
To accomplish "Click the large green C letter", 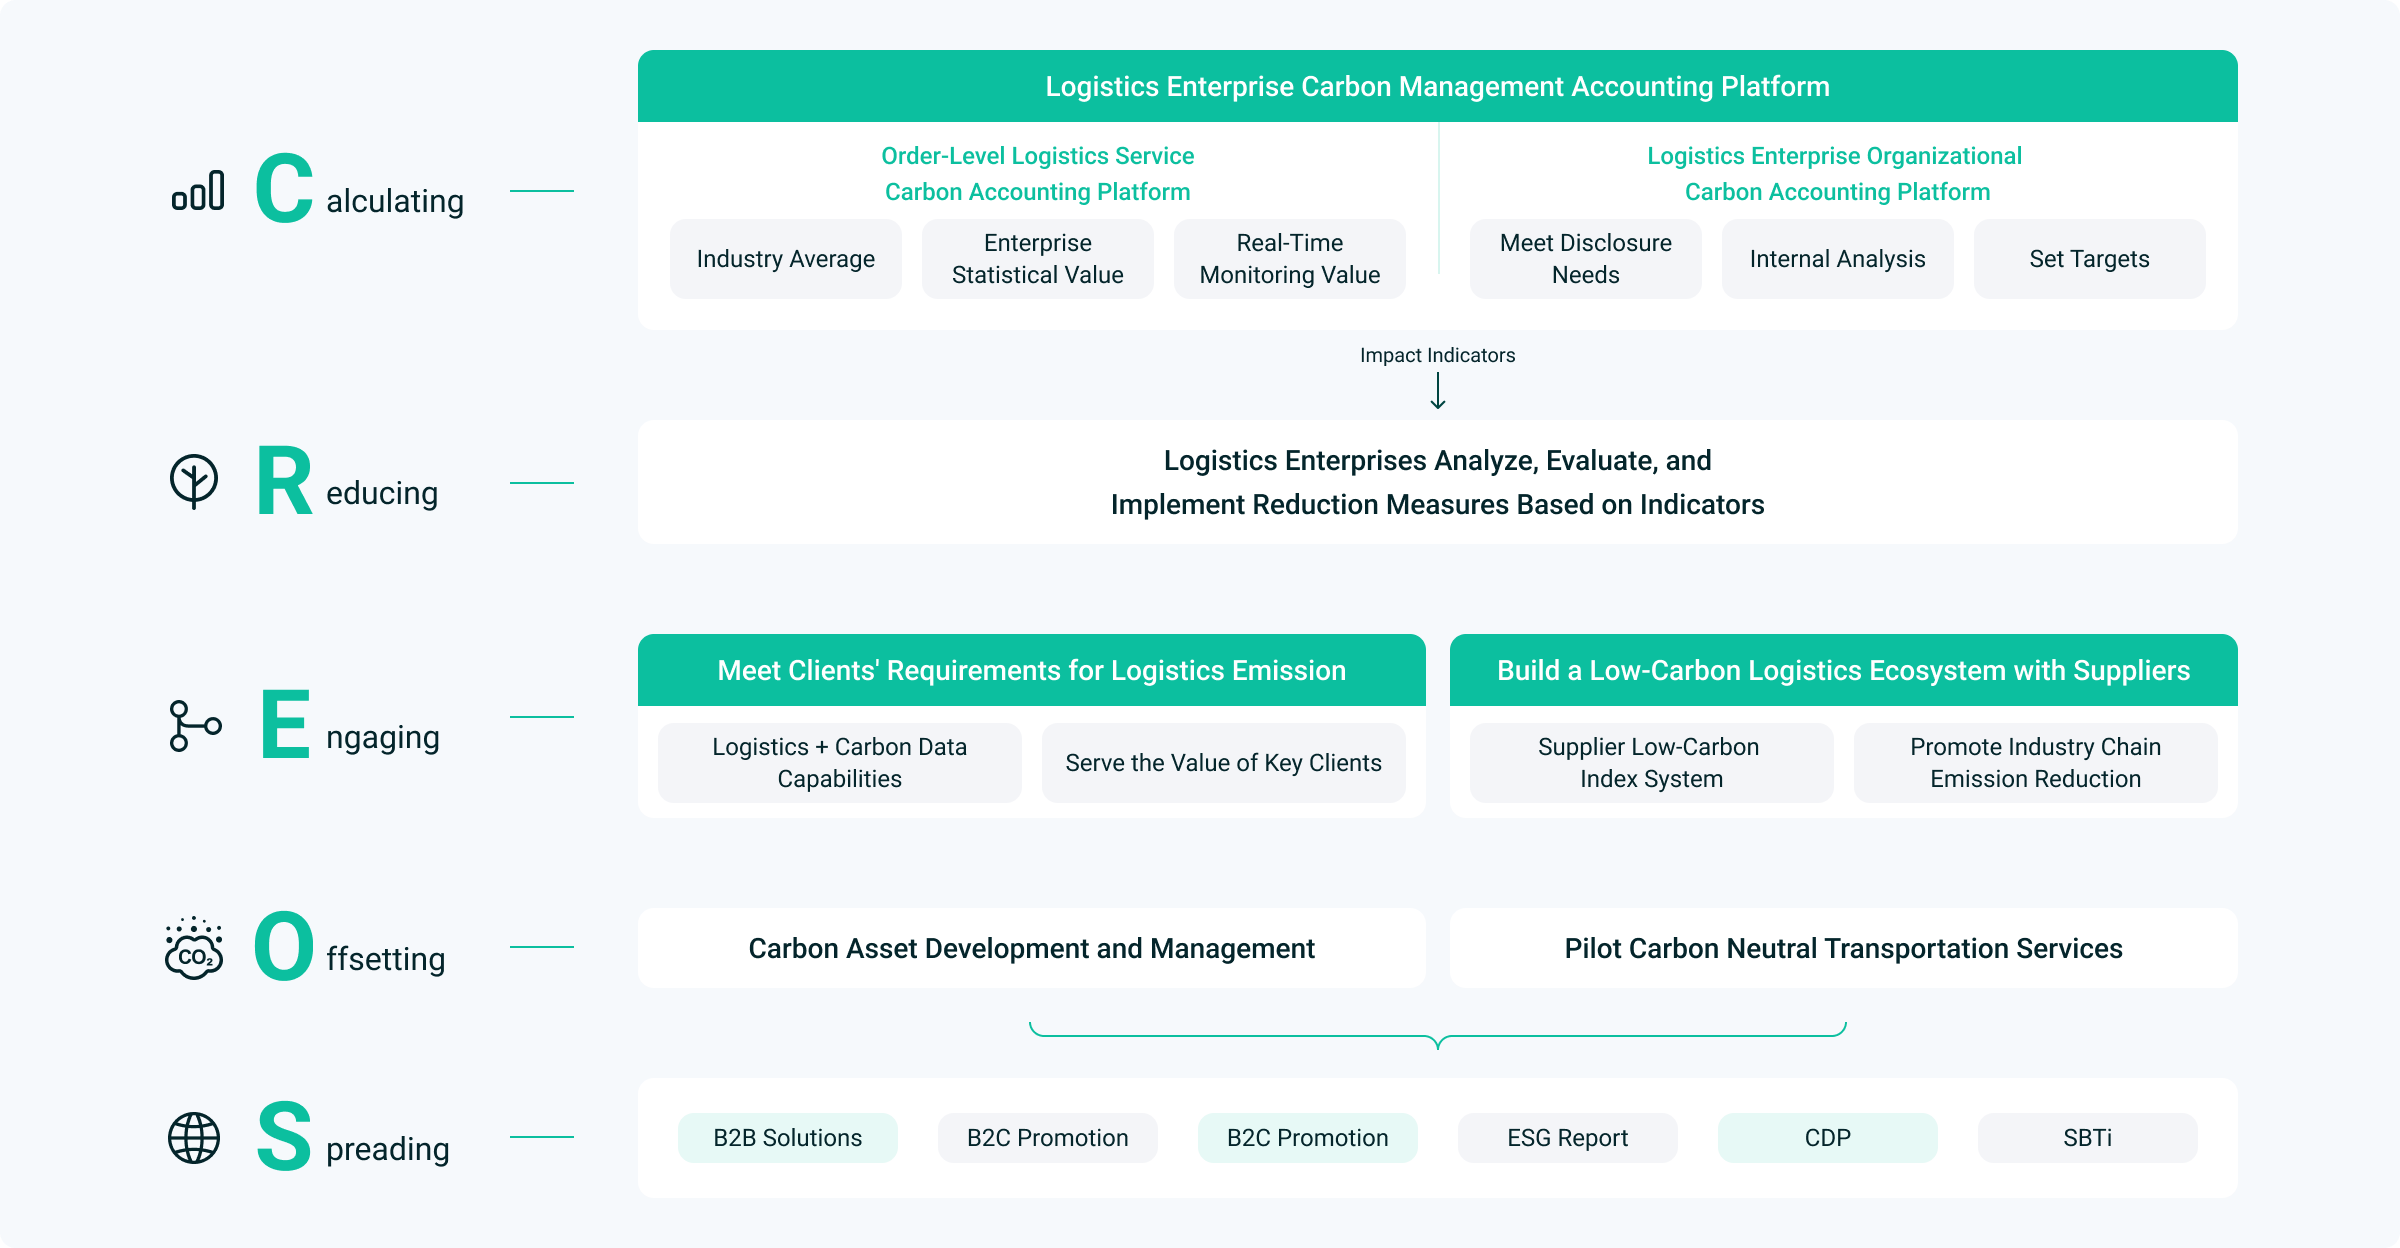I will 284,188.
